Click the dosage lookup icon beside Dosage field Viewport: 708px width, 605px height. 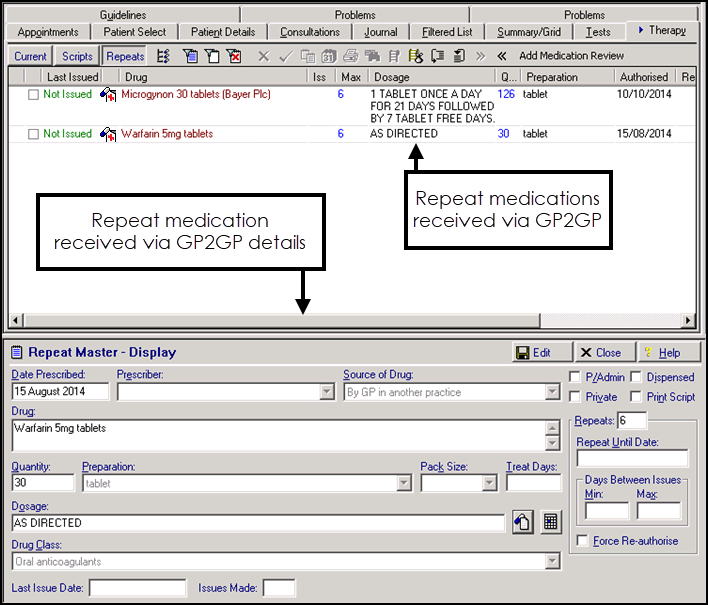click(521, 522)
